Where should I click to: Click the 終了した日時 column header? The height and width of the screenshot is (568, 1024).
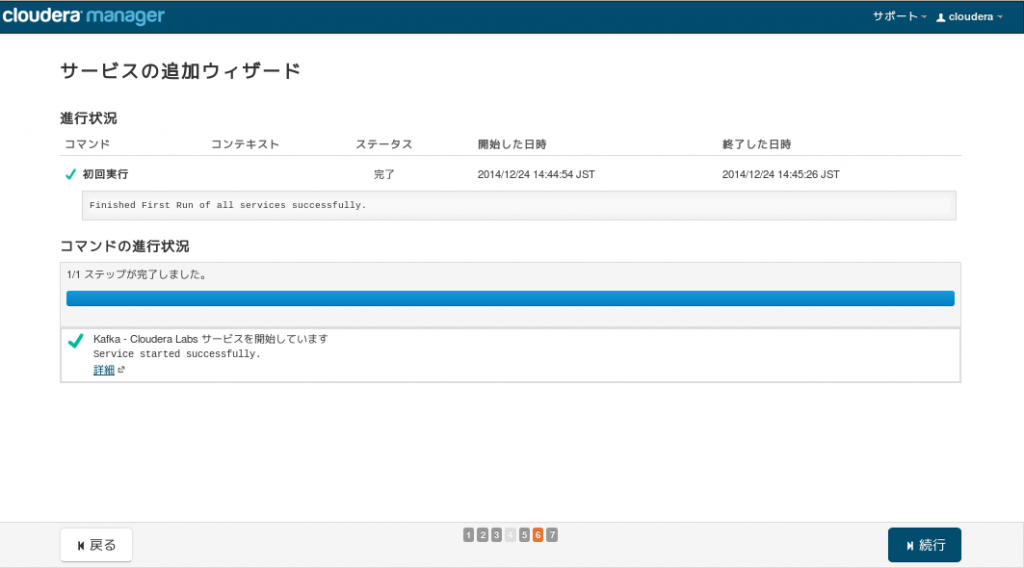[x=757, y=144]
